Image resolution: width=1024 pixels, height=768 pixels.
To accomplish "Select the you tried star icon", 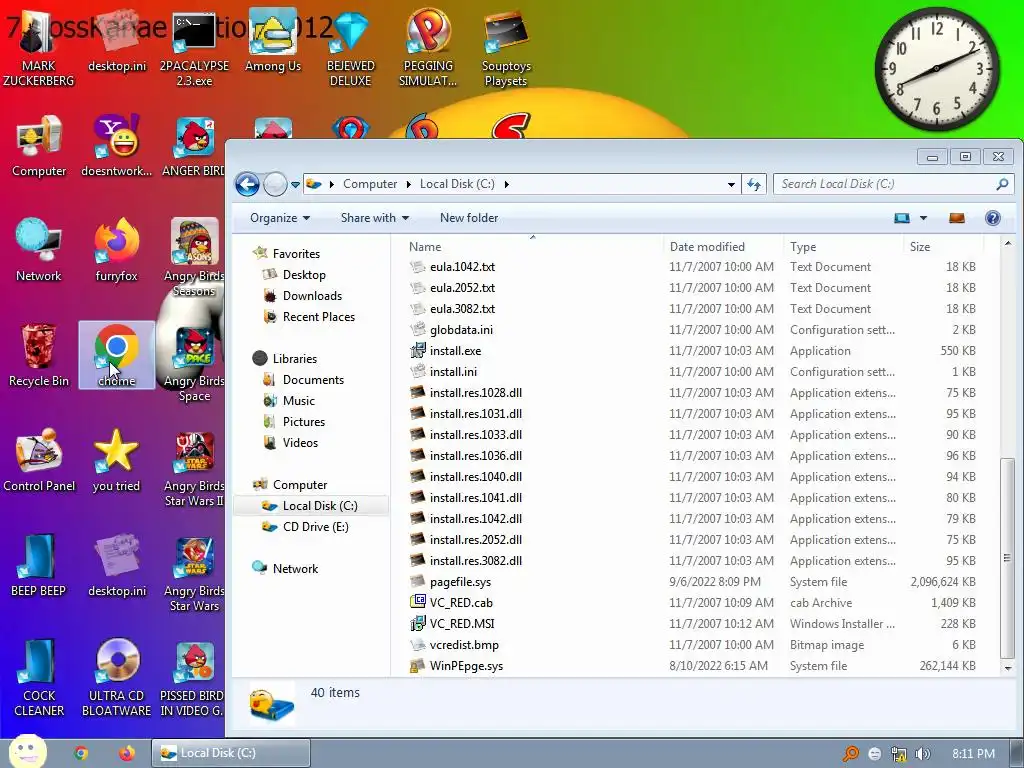I will [x=116, y=460].
